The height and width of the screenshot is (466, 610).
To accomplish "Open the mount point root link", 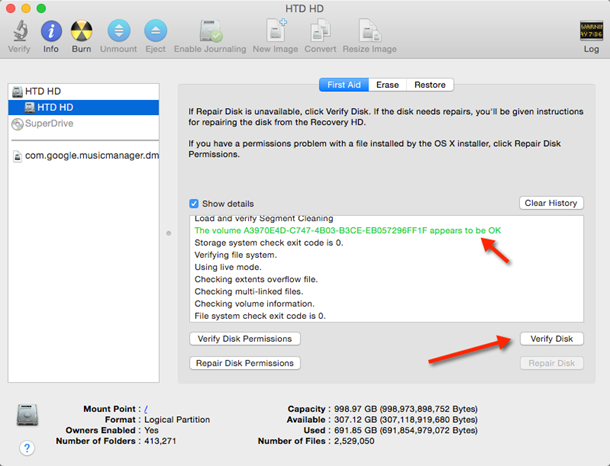I will click(x=146, y=408).
